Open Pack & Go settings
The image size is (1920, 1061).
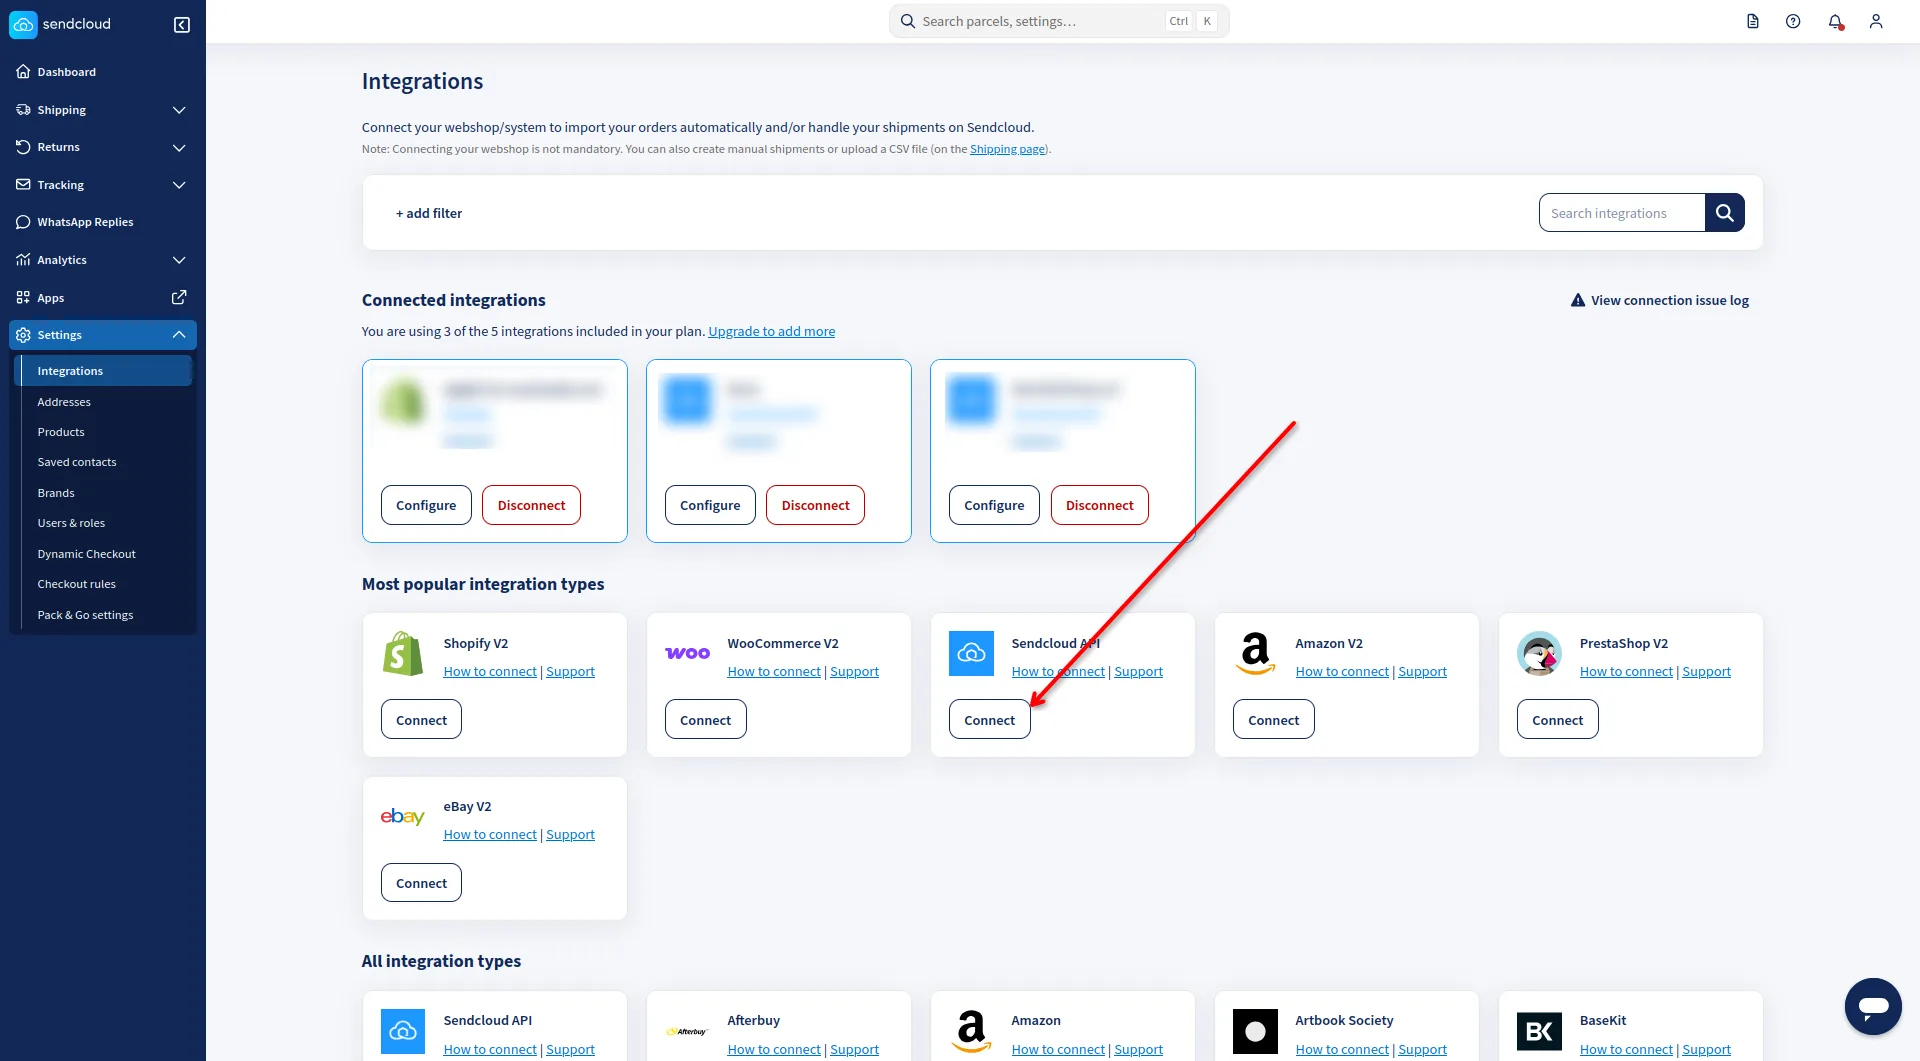pos(85,615)
